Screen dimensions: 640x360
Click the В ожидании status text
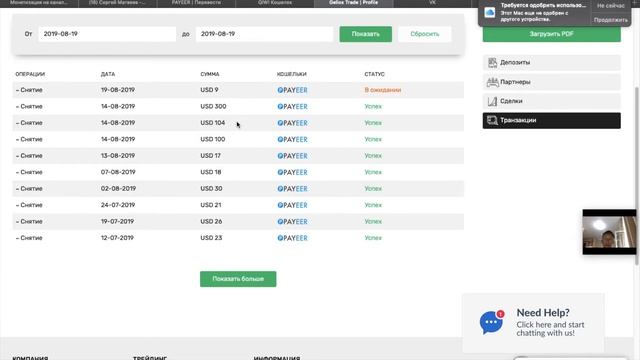[x=382, y=90]
